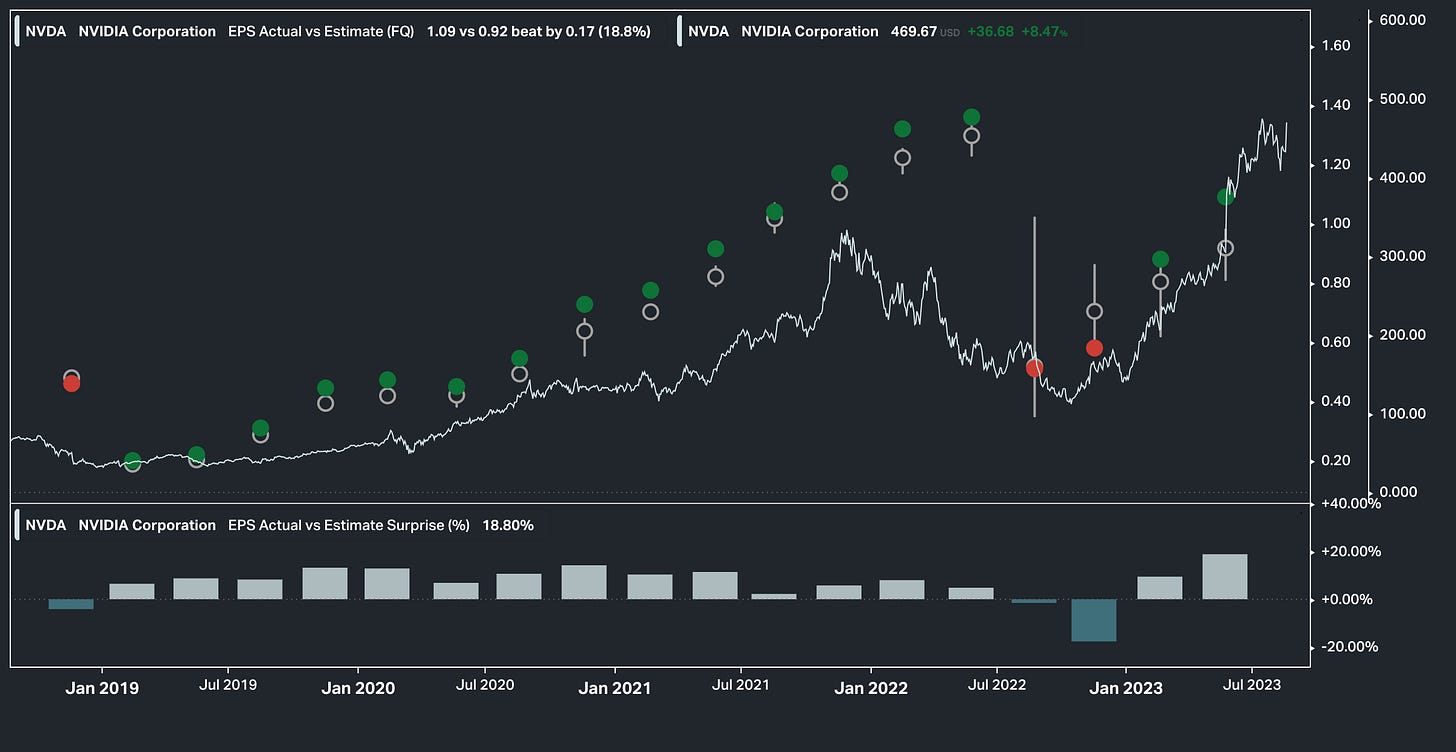This screenshot has width=1456, height=752.
Task: Click the tallest positive surprise bar near Jul 2023
Action: pyautogui.click(x=1225, y=577)
